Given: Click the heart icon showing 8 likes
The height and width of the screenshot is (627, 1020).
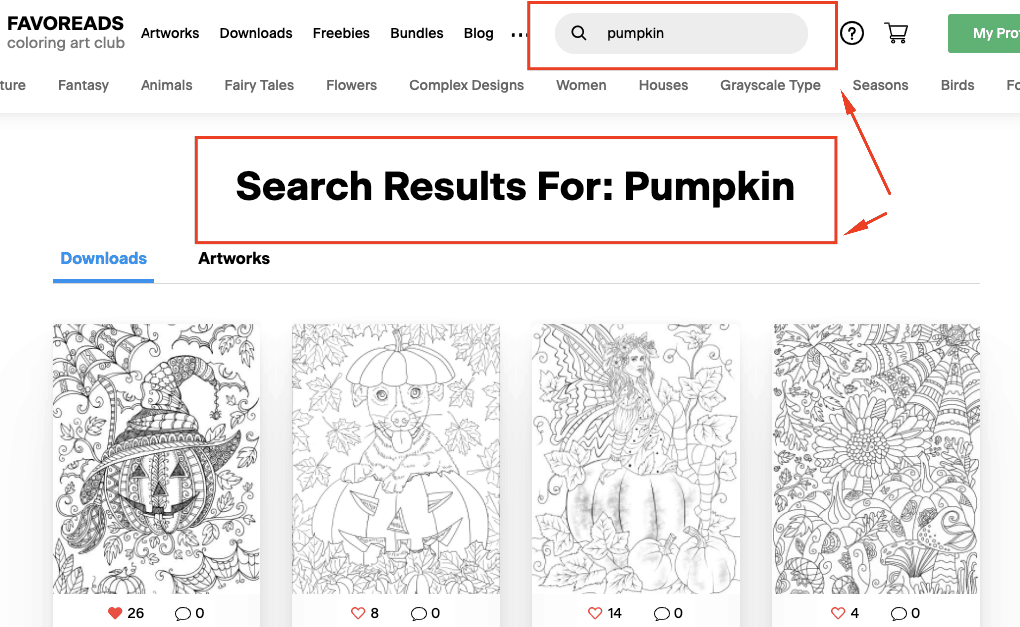Looking at the screenshot, I should click(x=358, y=613).
